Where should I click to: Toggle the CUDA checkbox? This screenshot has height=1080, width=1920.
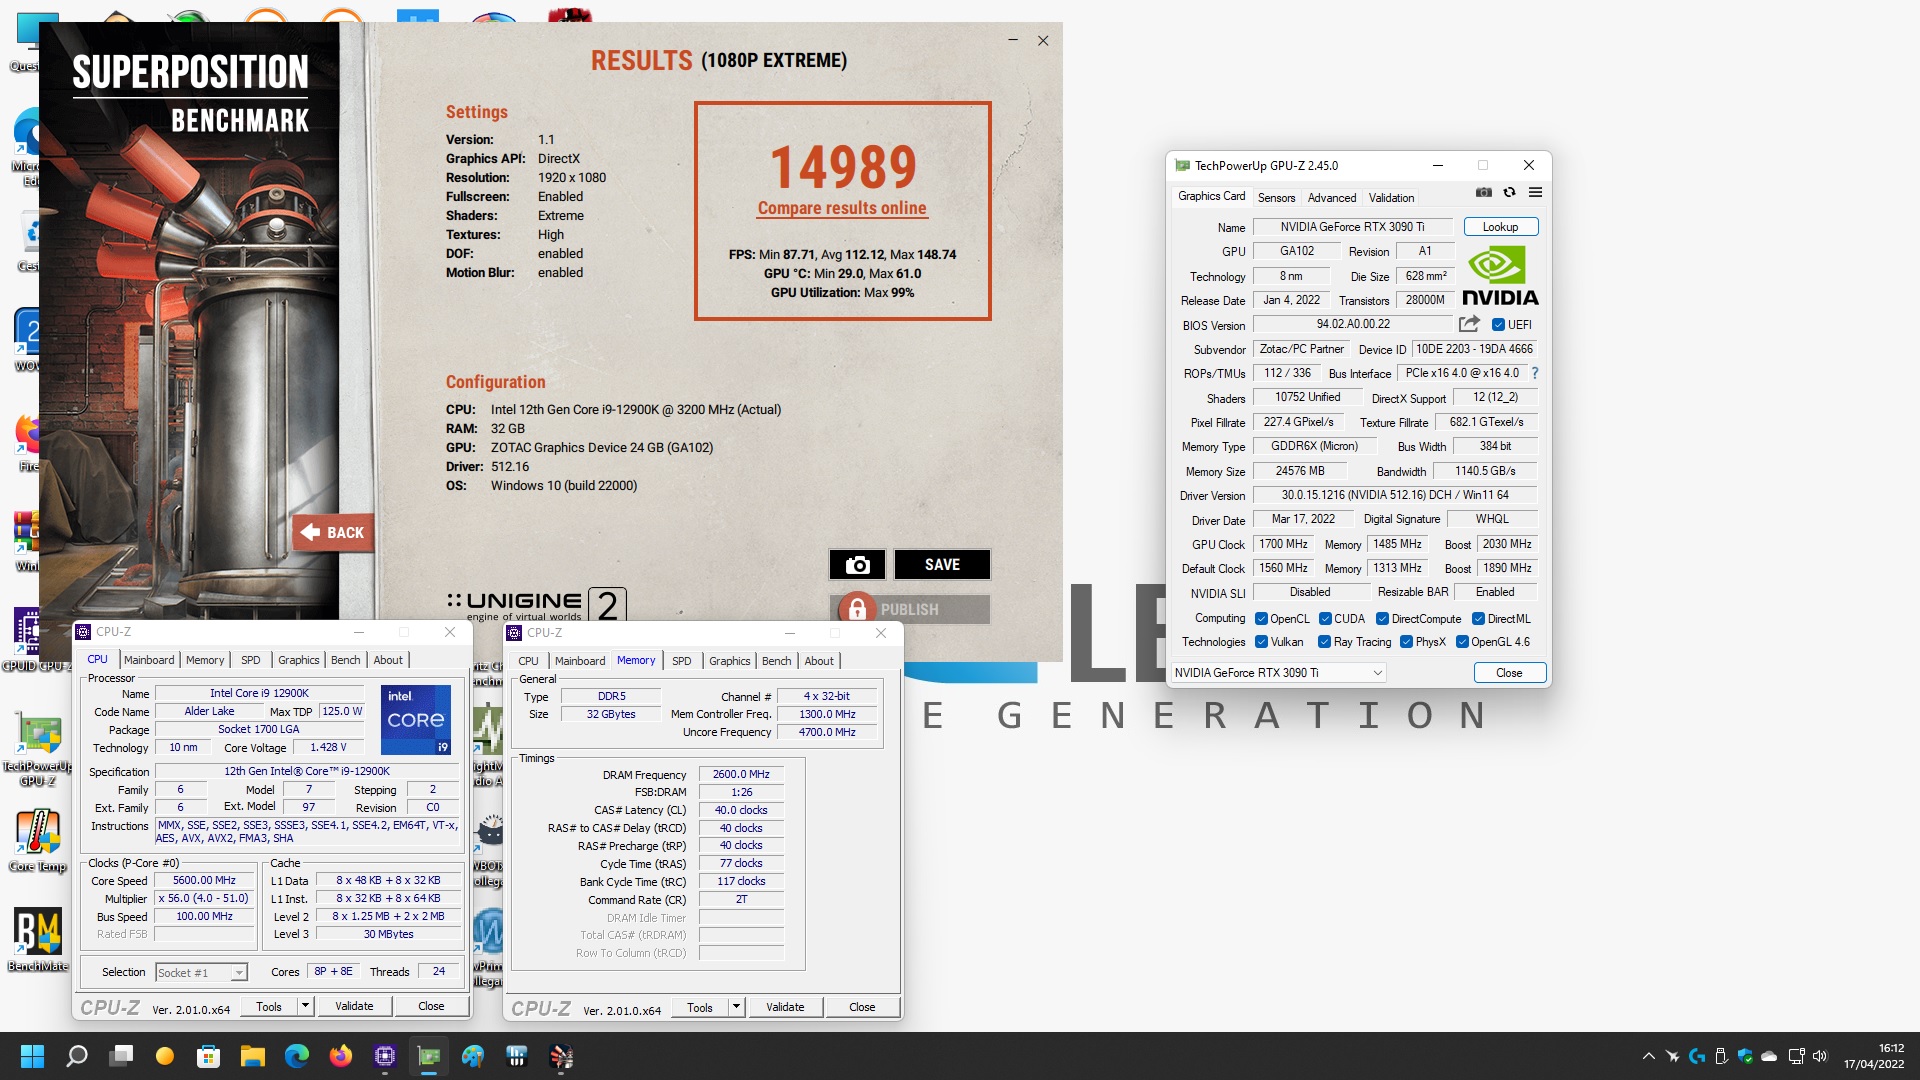(x=1325, y=619)
